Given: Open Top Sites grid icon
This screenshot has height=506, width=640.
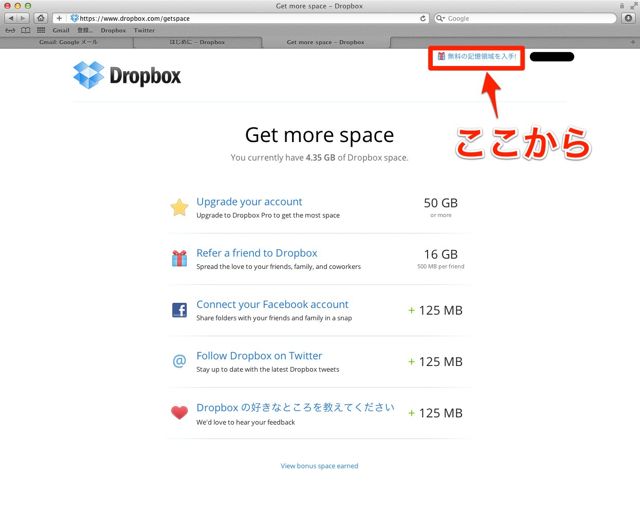Looking at the screenshot, I should pos(41,30).
